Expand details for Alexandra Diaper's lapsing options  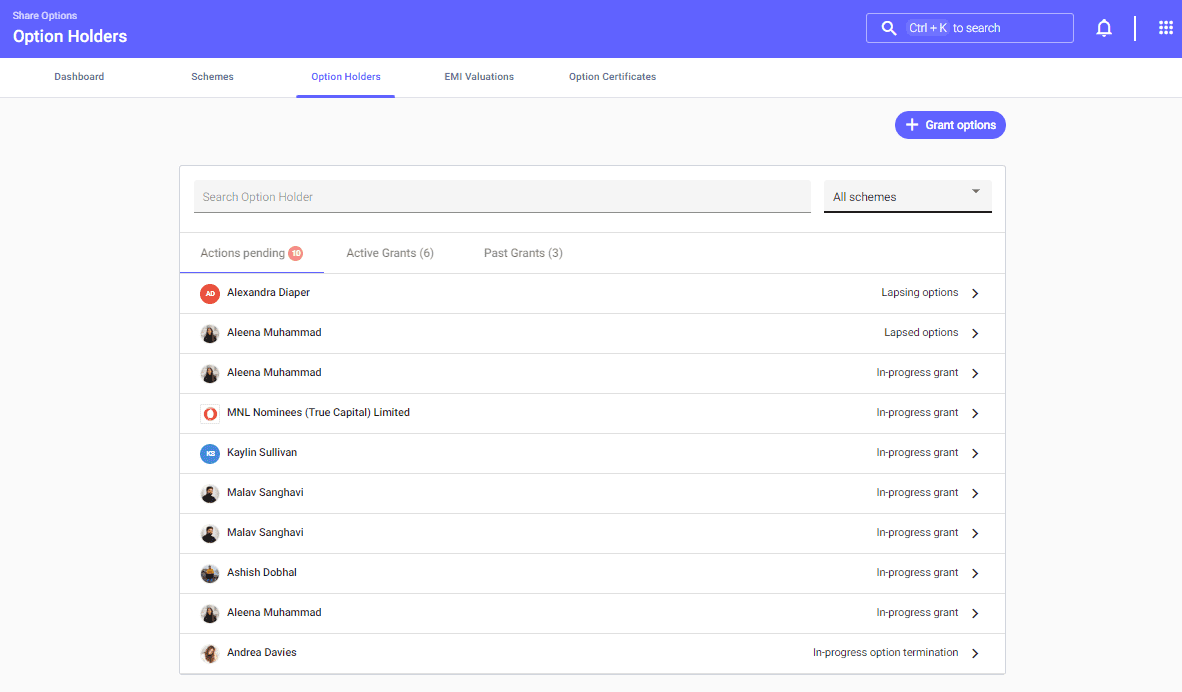coord(975,293)
